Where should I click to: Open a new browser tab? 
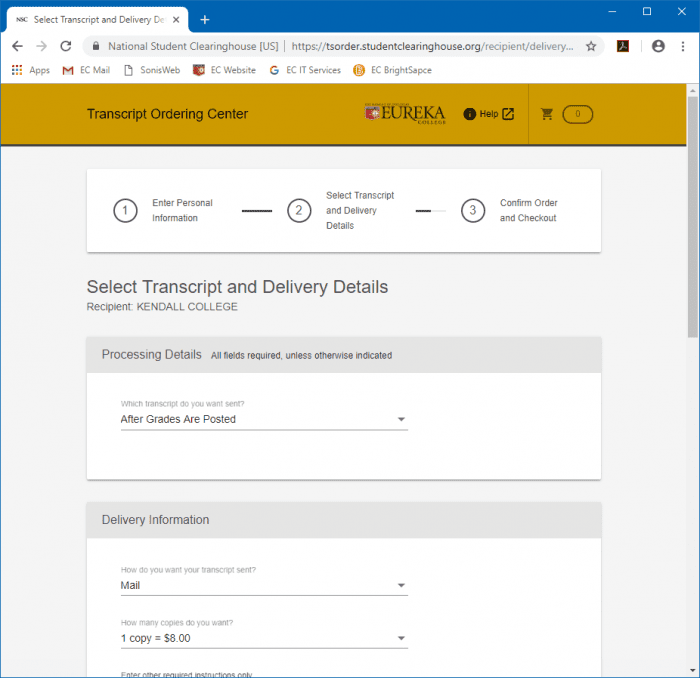[x=204, y=20]
